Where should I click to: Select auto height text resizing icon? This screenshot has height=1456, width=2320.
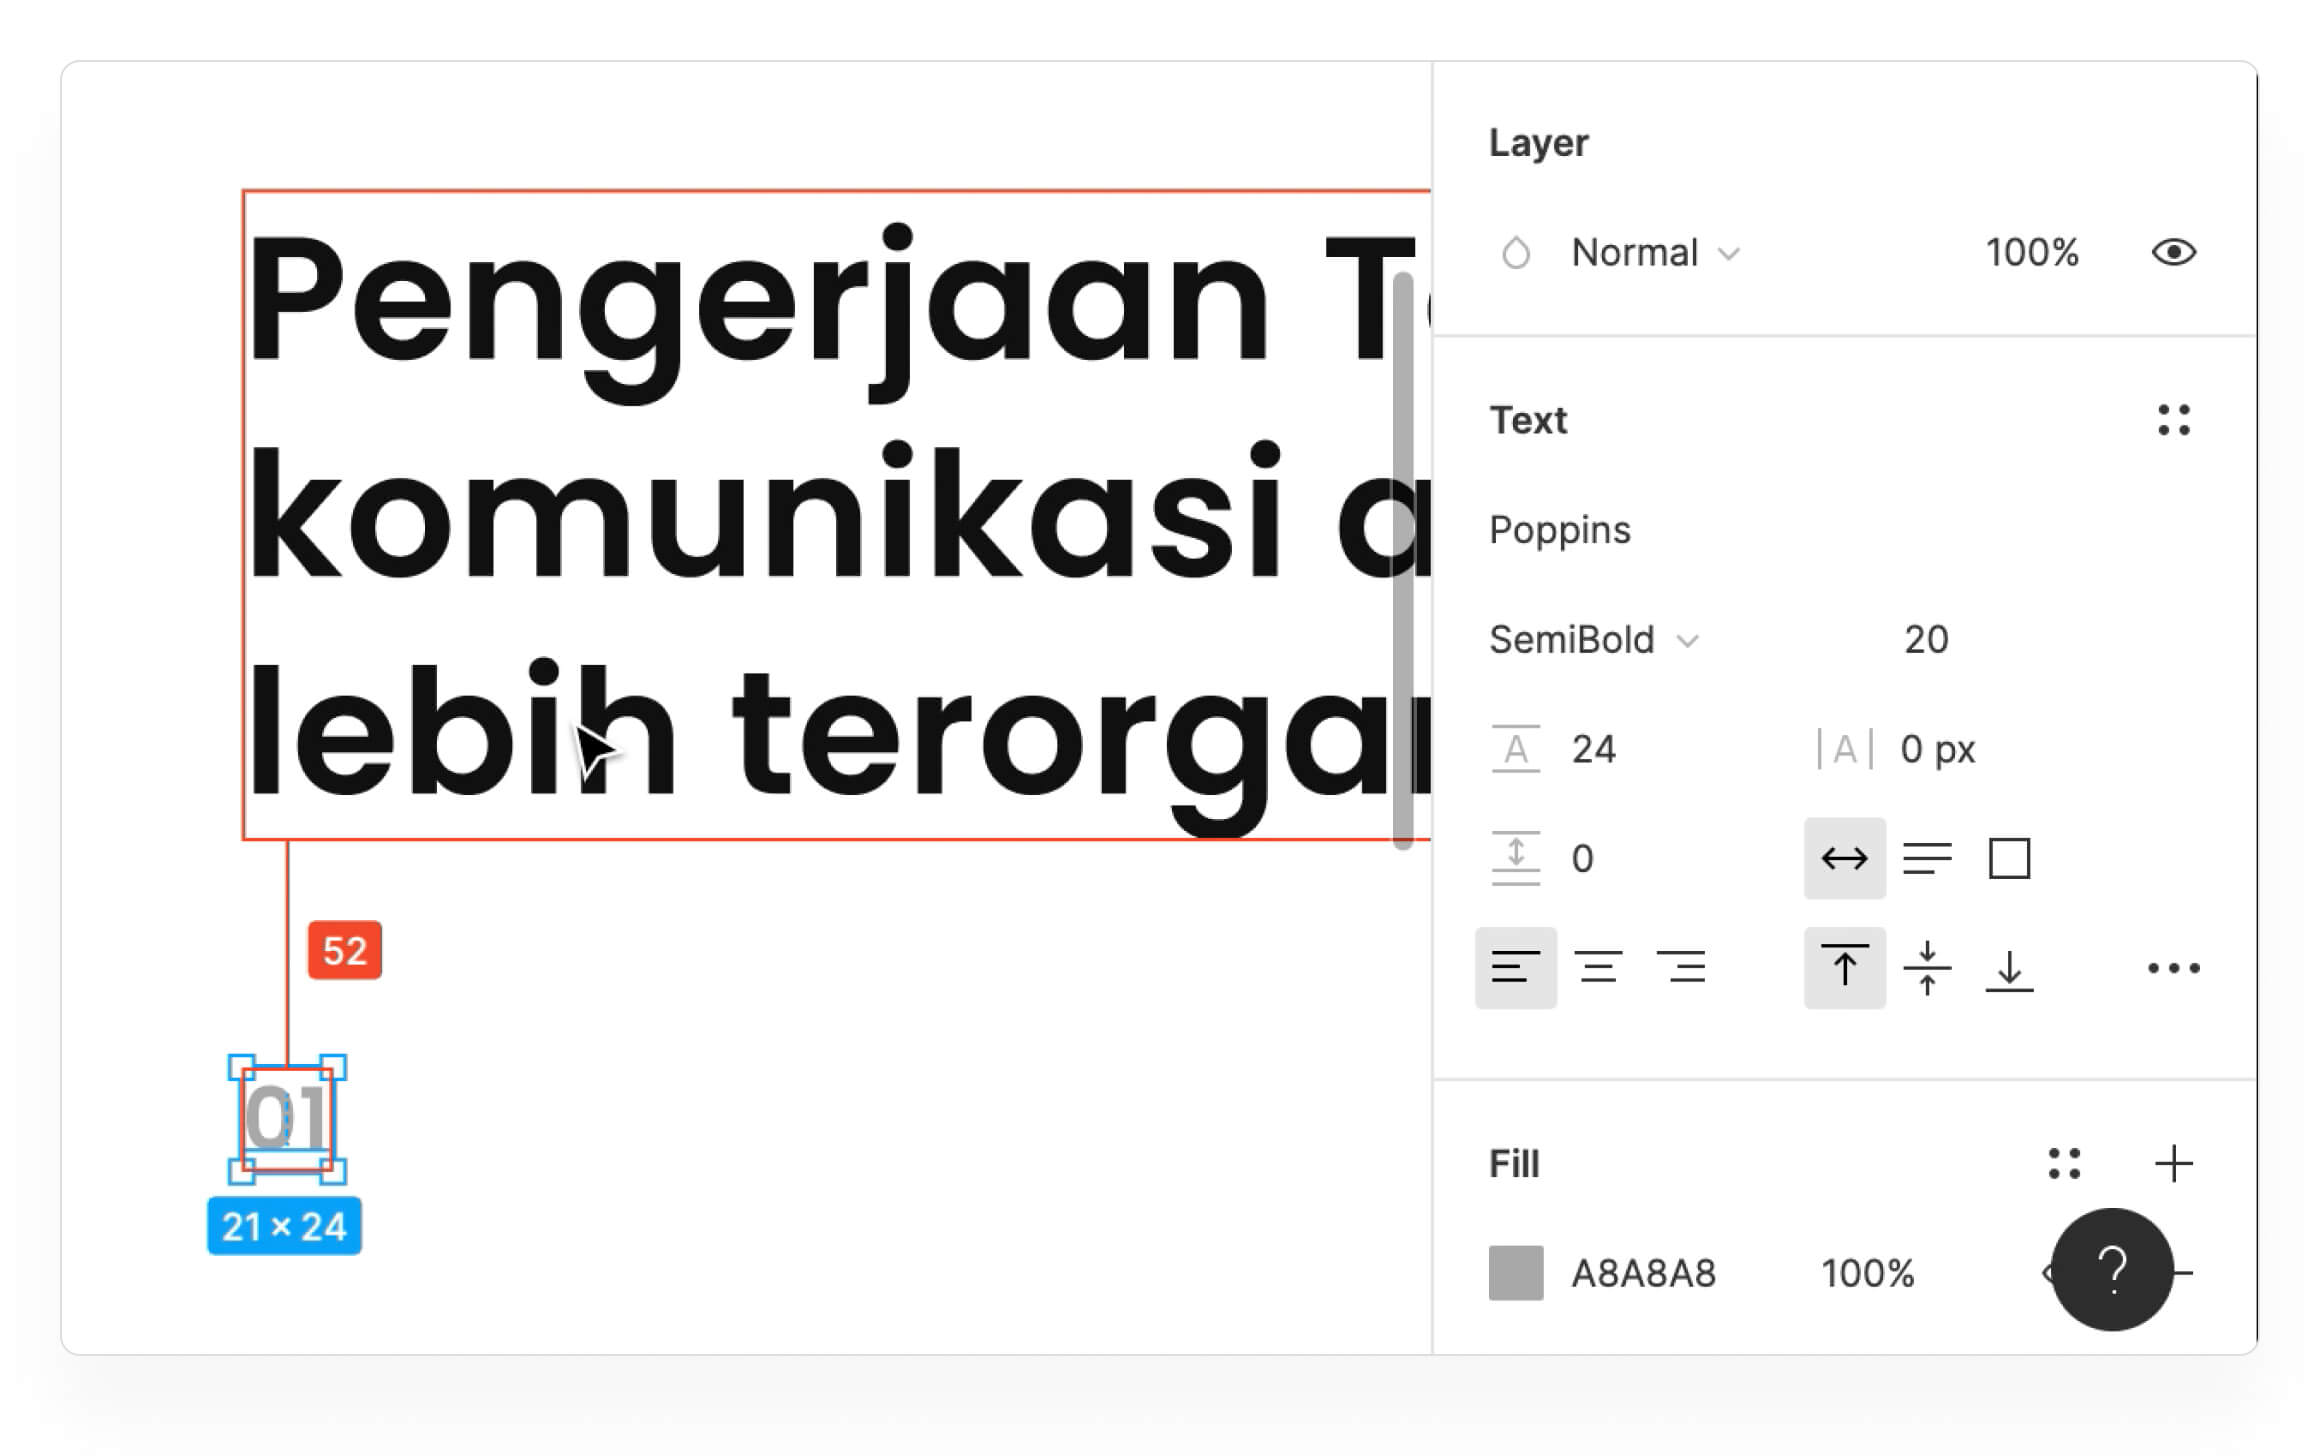(x=1927, y=858)
